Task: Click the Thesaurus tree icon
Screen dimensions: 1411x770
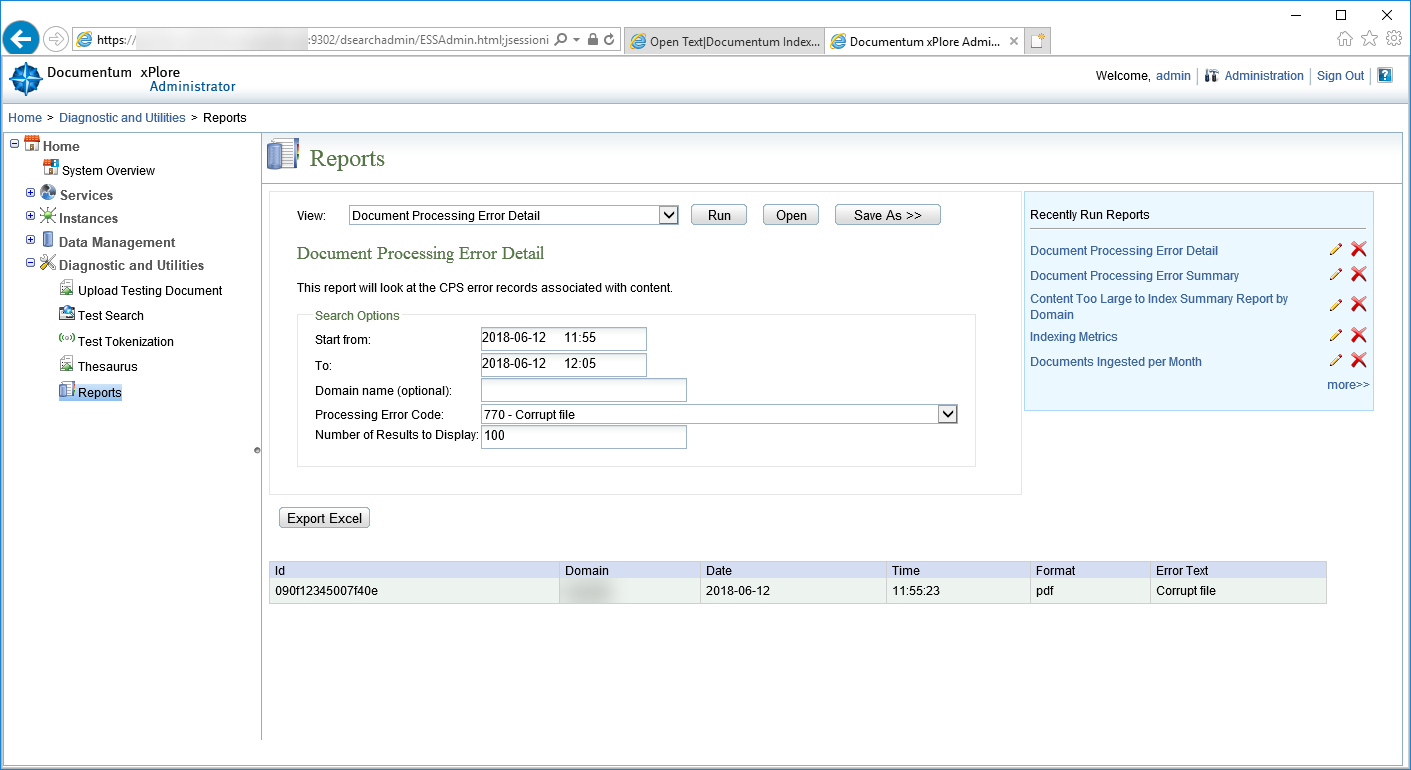Action: tap(67, 365)
